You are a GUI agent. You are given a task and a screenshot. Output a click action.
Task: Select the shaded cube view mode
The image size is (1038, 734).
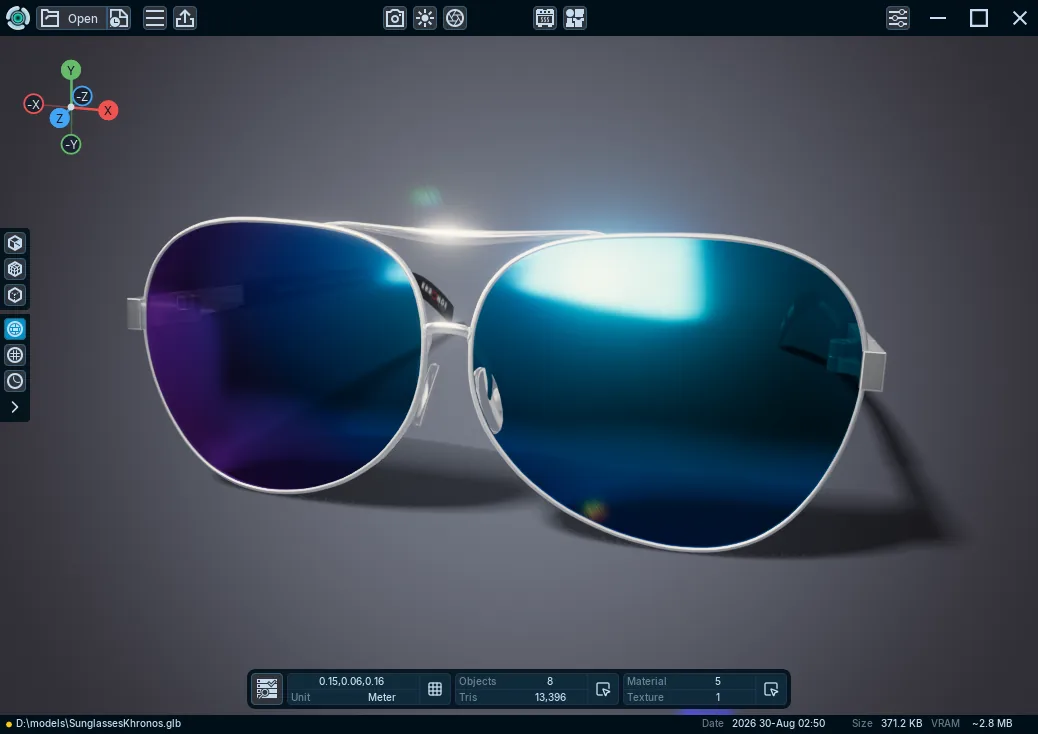pyautogui.click(x=15, y=243)
